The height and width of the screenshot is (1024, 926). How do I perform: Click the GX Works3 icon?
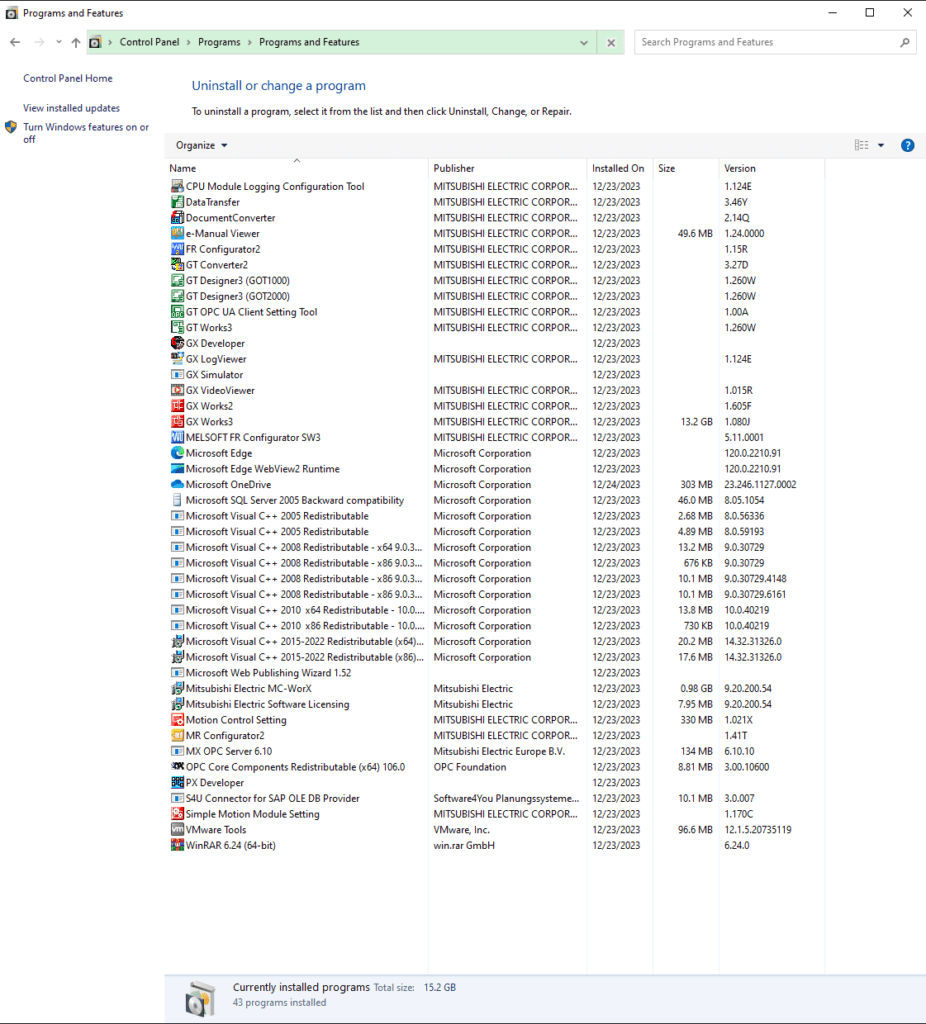tap(177, 421)
